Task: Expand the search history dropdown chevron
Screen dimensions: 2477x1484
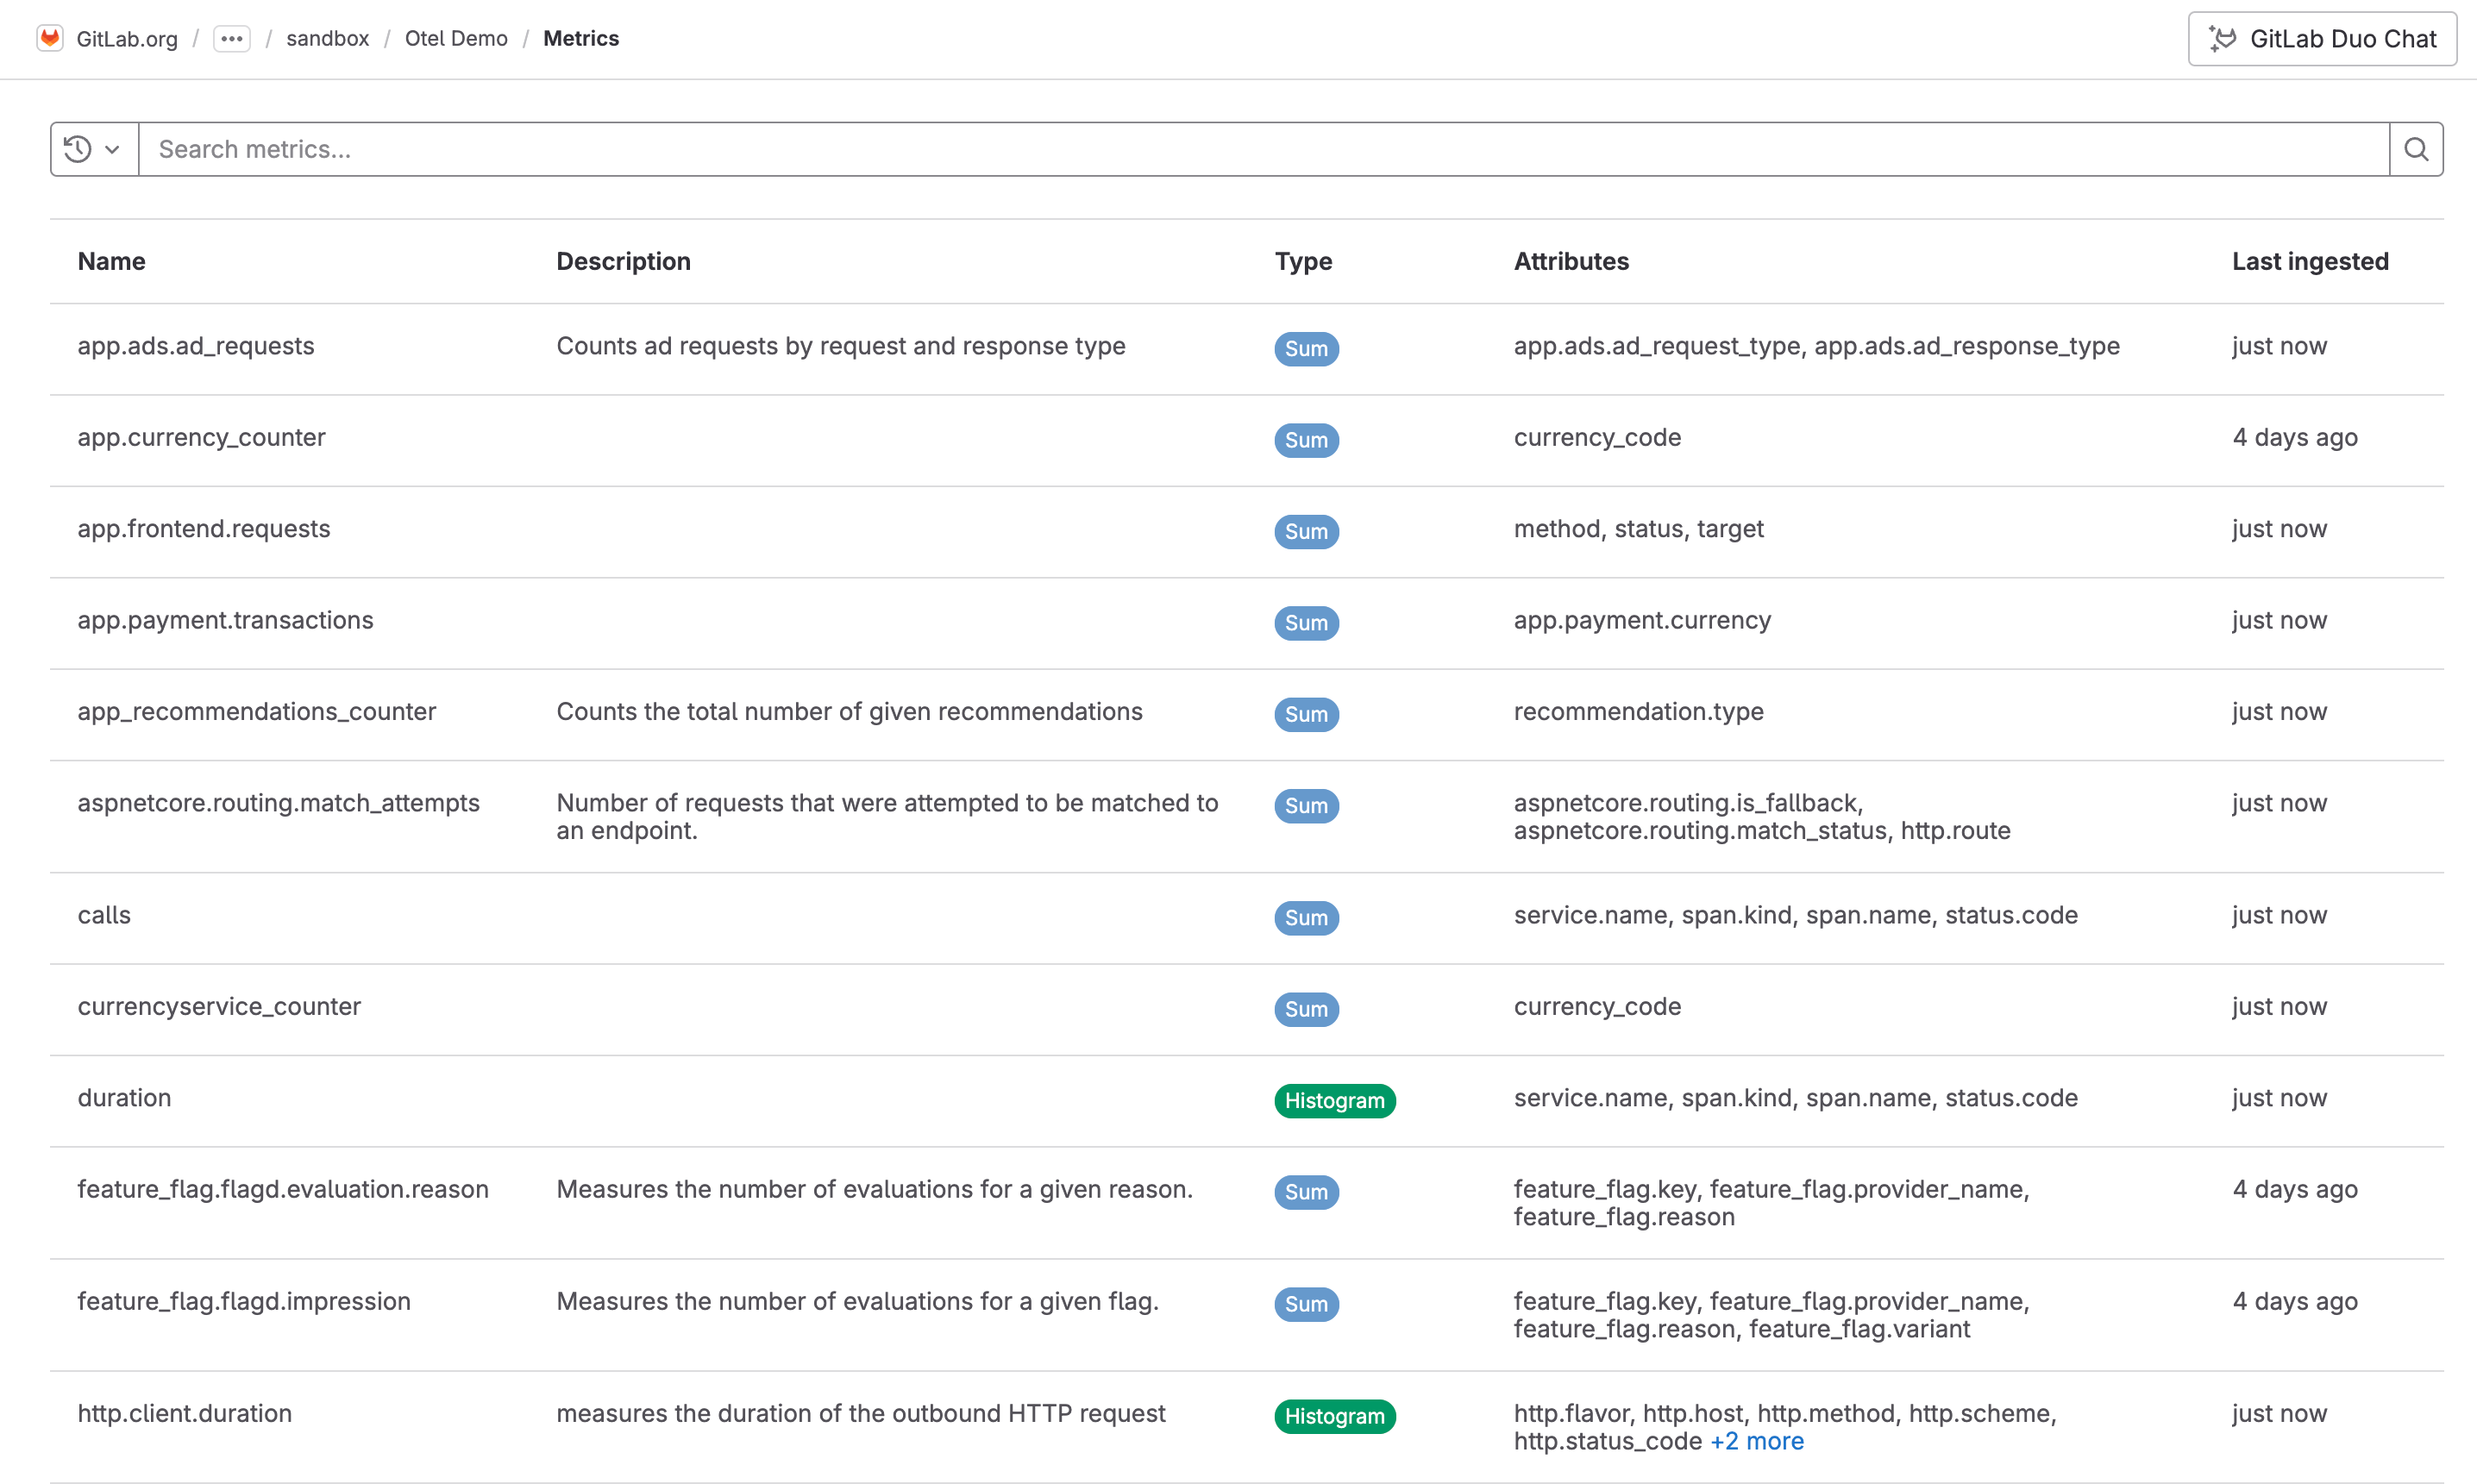Action: (x=112, y=148)
